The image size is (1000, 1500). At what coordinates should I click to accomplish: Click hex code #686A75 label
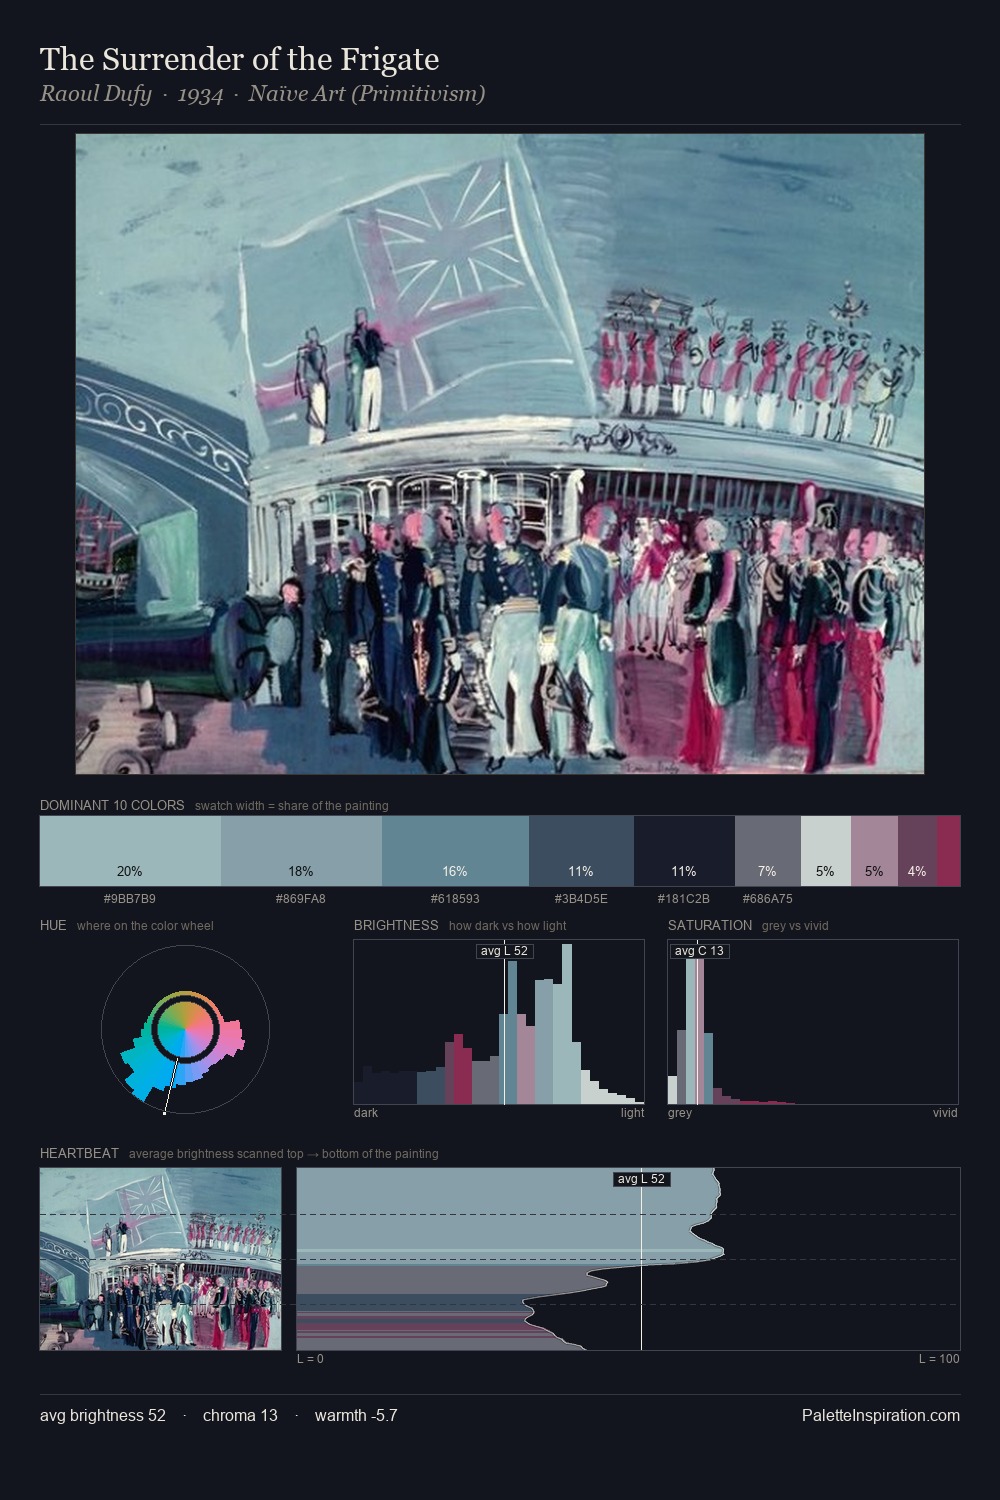point(768,899)
